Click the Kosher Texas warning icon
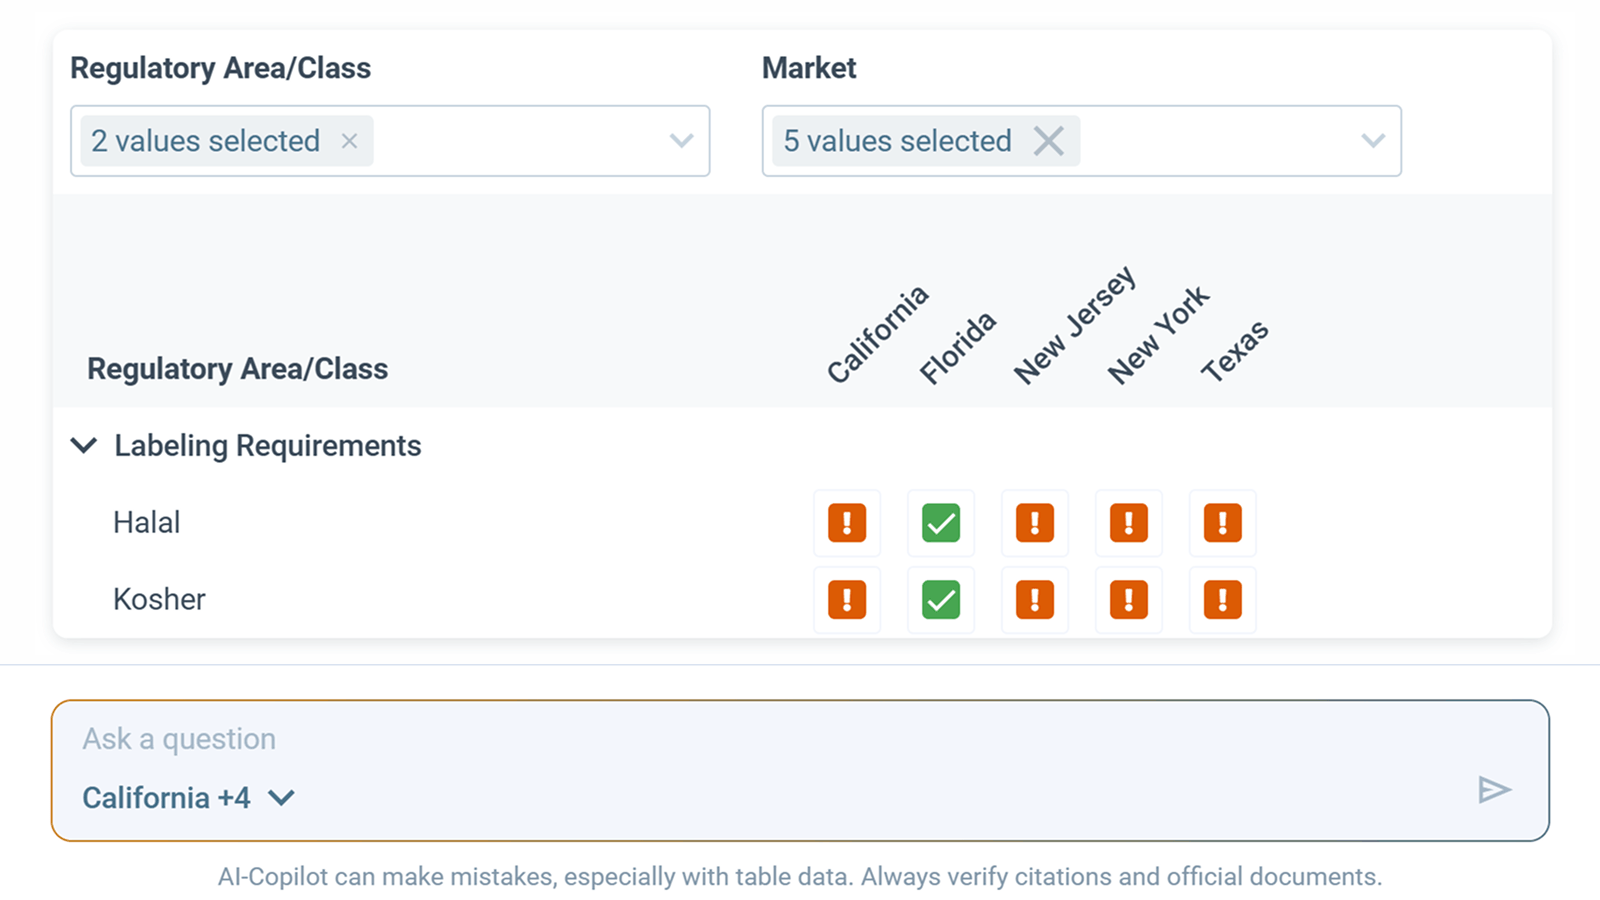Screen dimensions: 1600x900 pos(1222,599)
